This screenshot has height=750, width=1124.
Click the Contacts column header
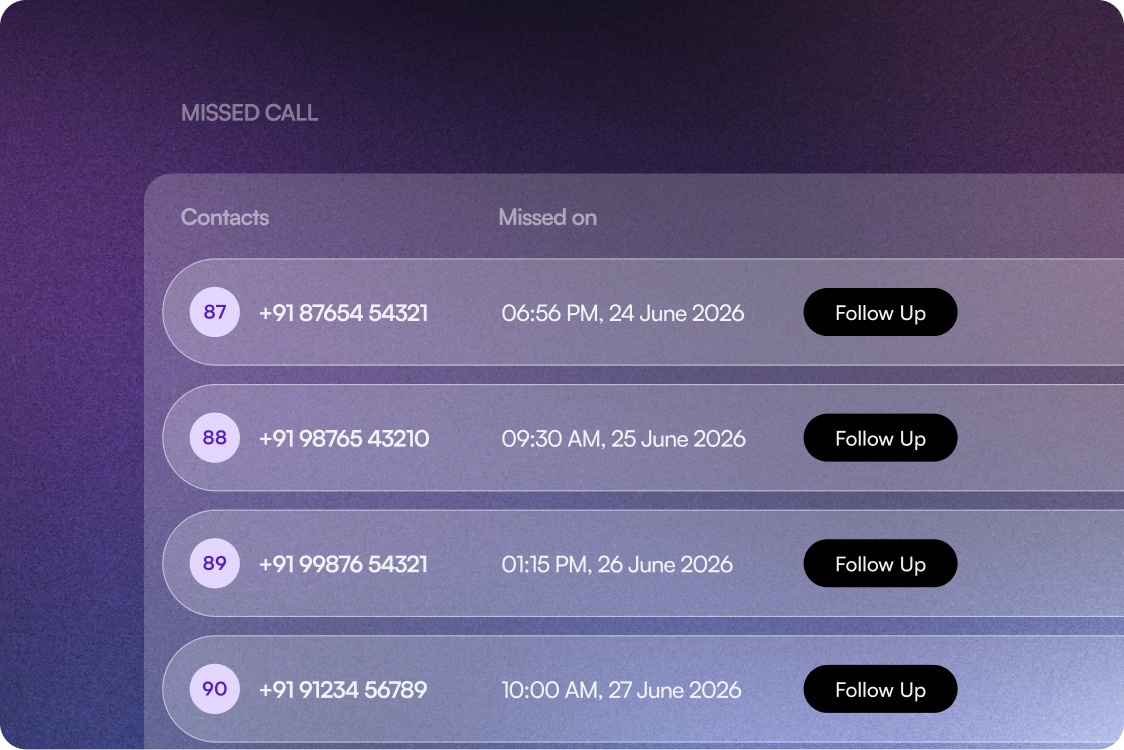coord(225,217)
